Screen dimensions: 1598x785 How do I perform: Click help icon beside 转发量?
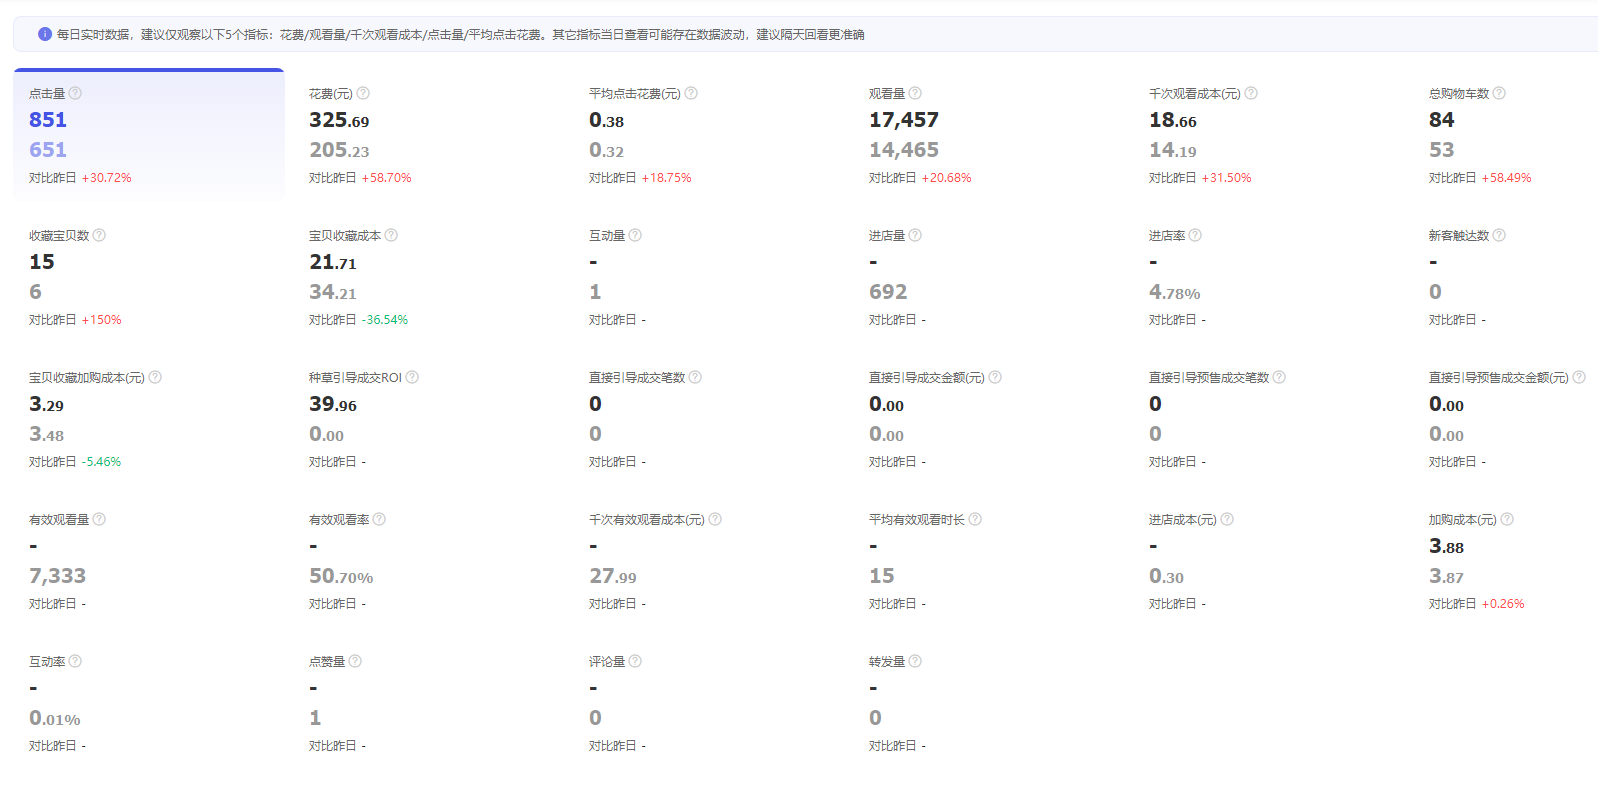(x=915, y=661)
